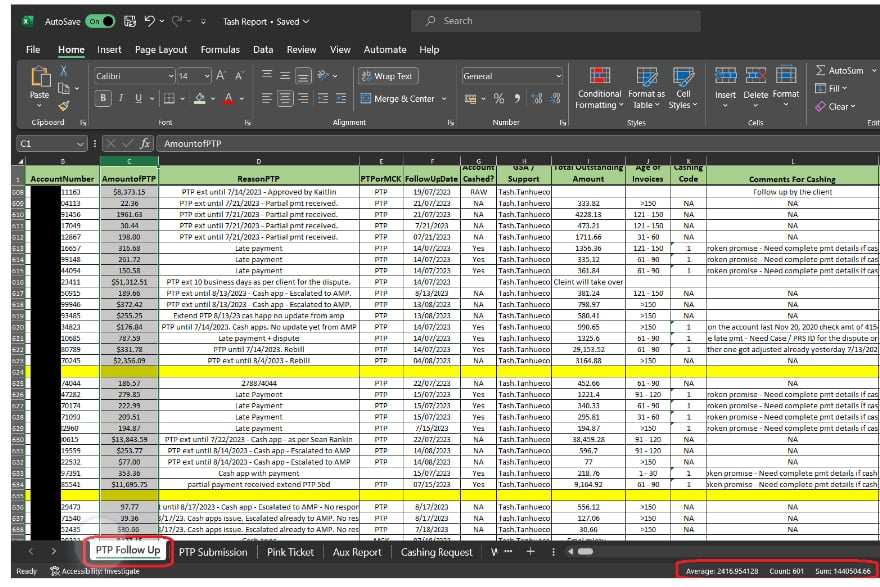Viewport: 880px width, 587px height.
Task: Open the General number format dropdown
Action: 557,76
